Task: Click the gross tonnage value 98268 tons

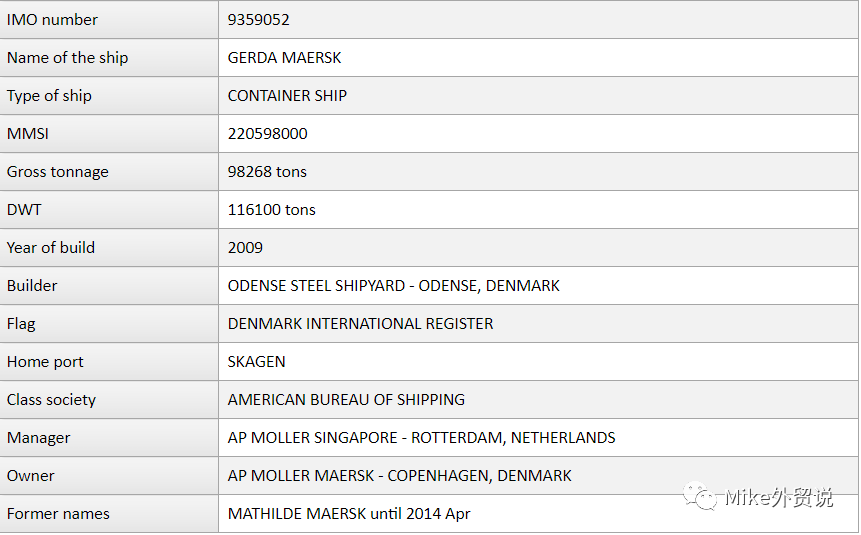Action: point(267,171)
